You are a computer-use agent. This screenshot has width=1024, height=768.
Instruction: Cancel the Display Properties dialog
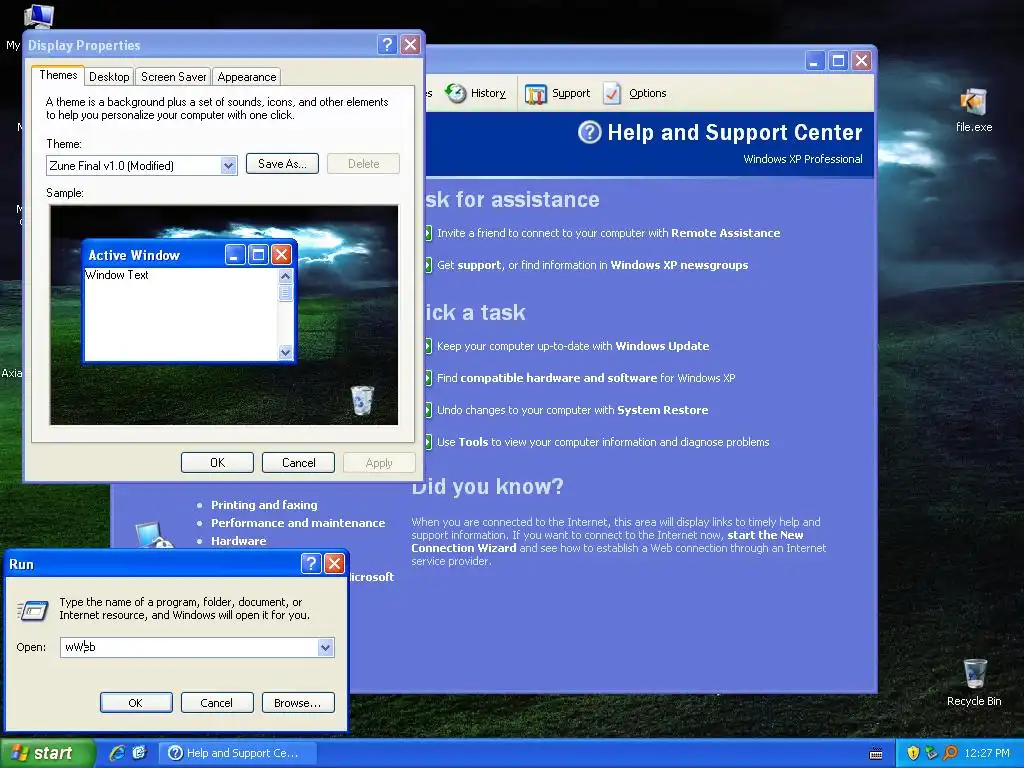[298, 462]
